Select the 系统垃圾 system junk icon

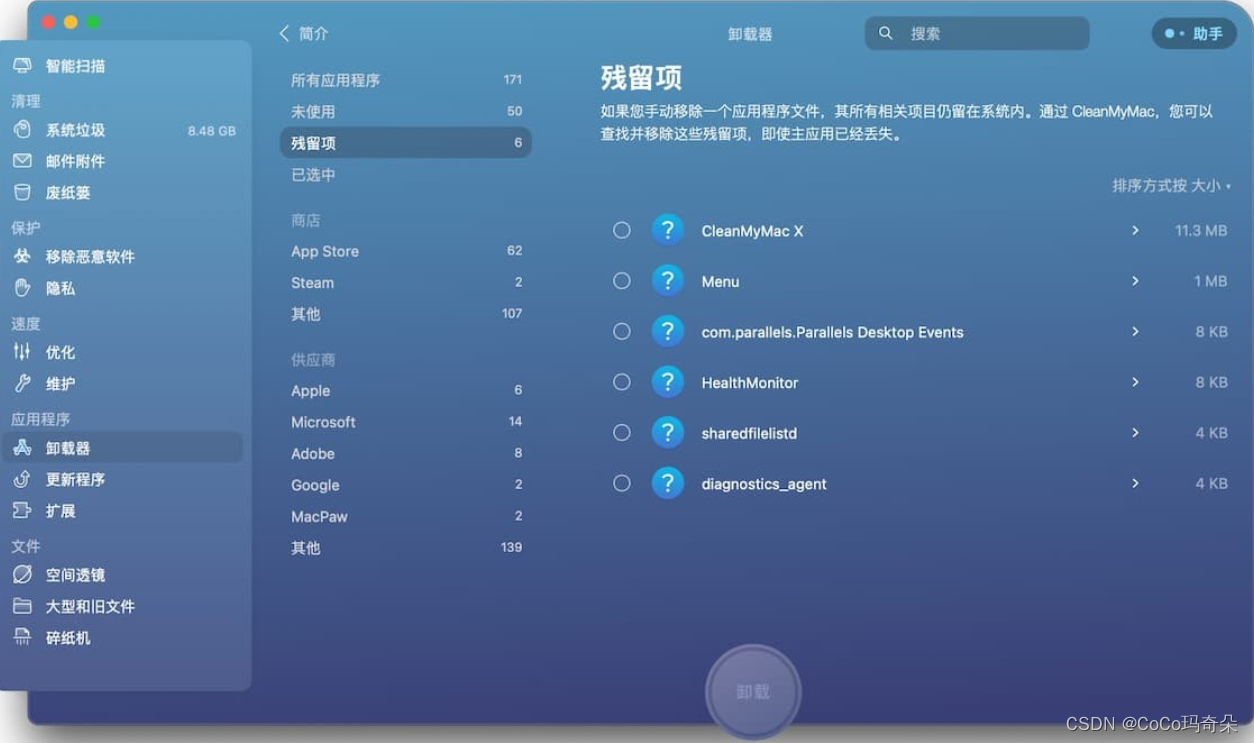22,130
